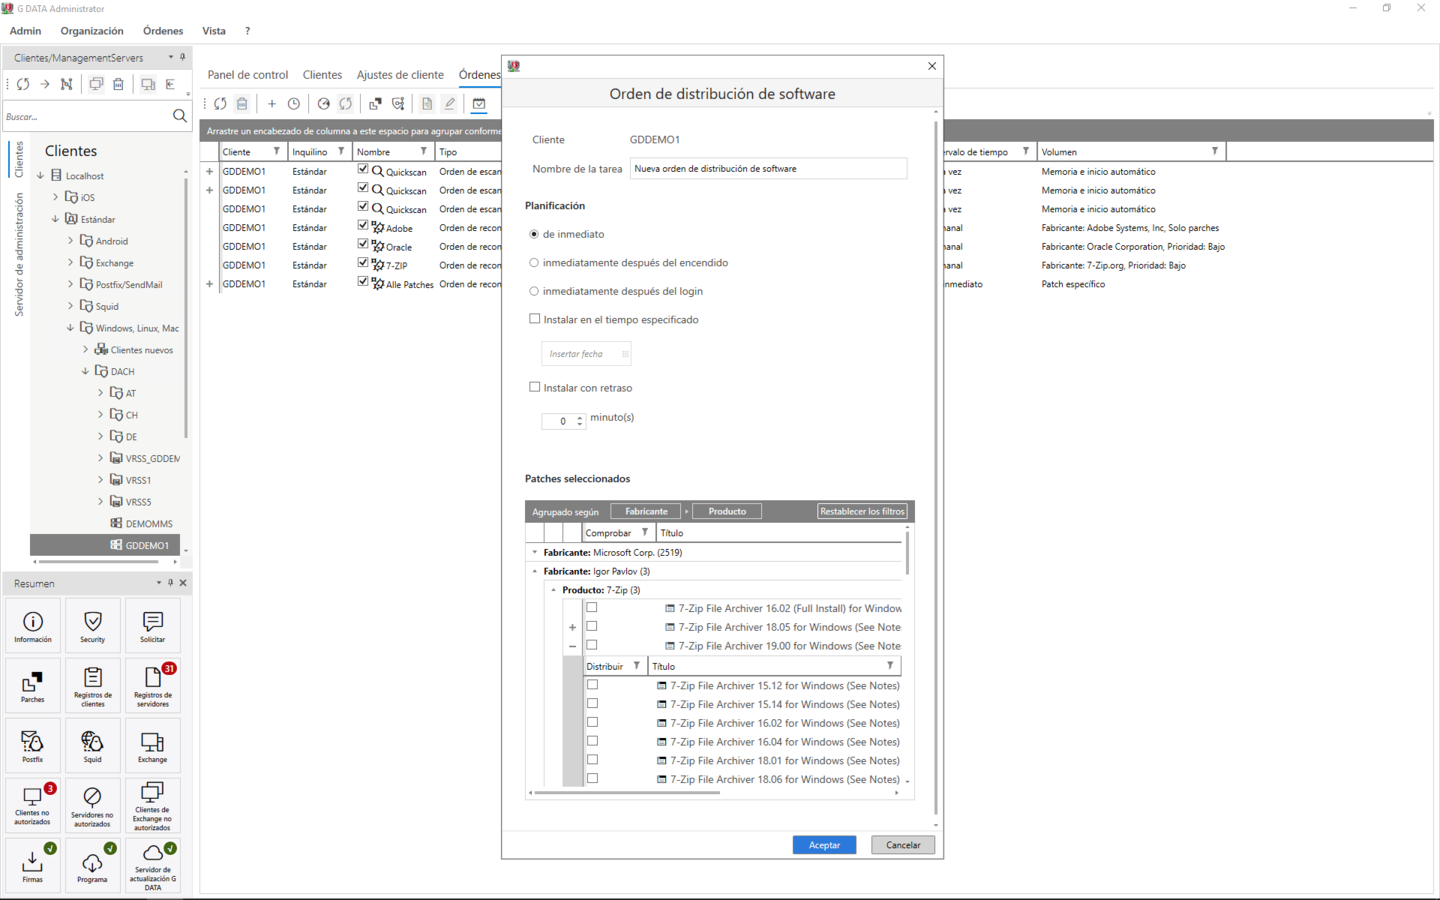This screenshot has width=1440, height=900.
Task: Open Servidores no autorizados tile
Action: tap(93, 806)
